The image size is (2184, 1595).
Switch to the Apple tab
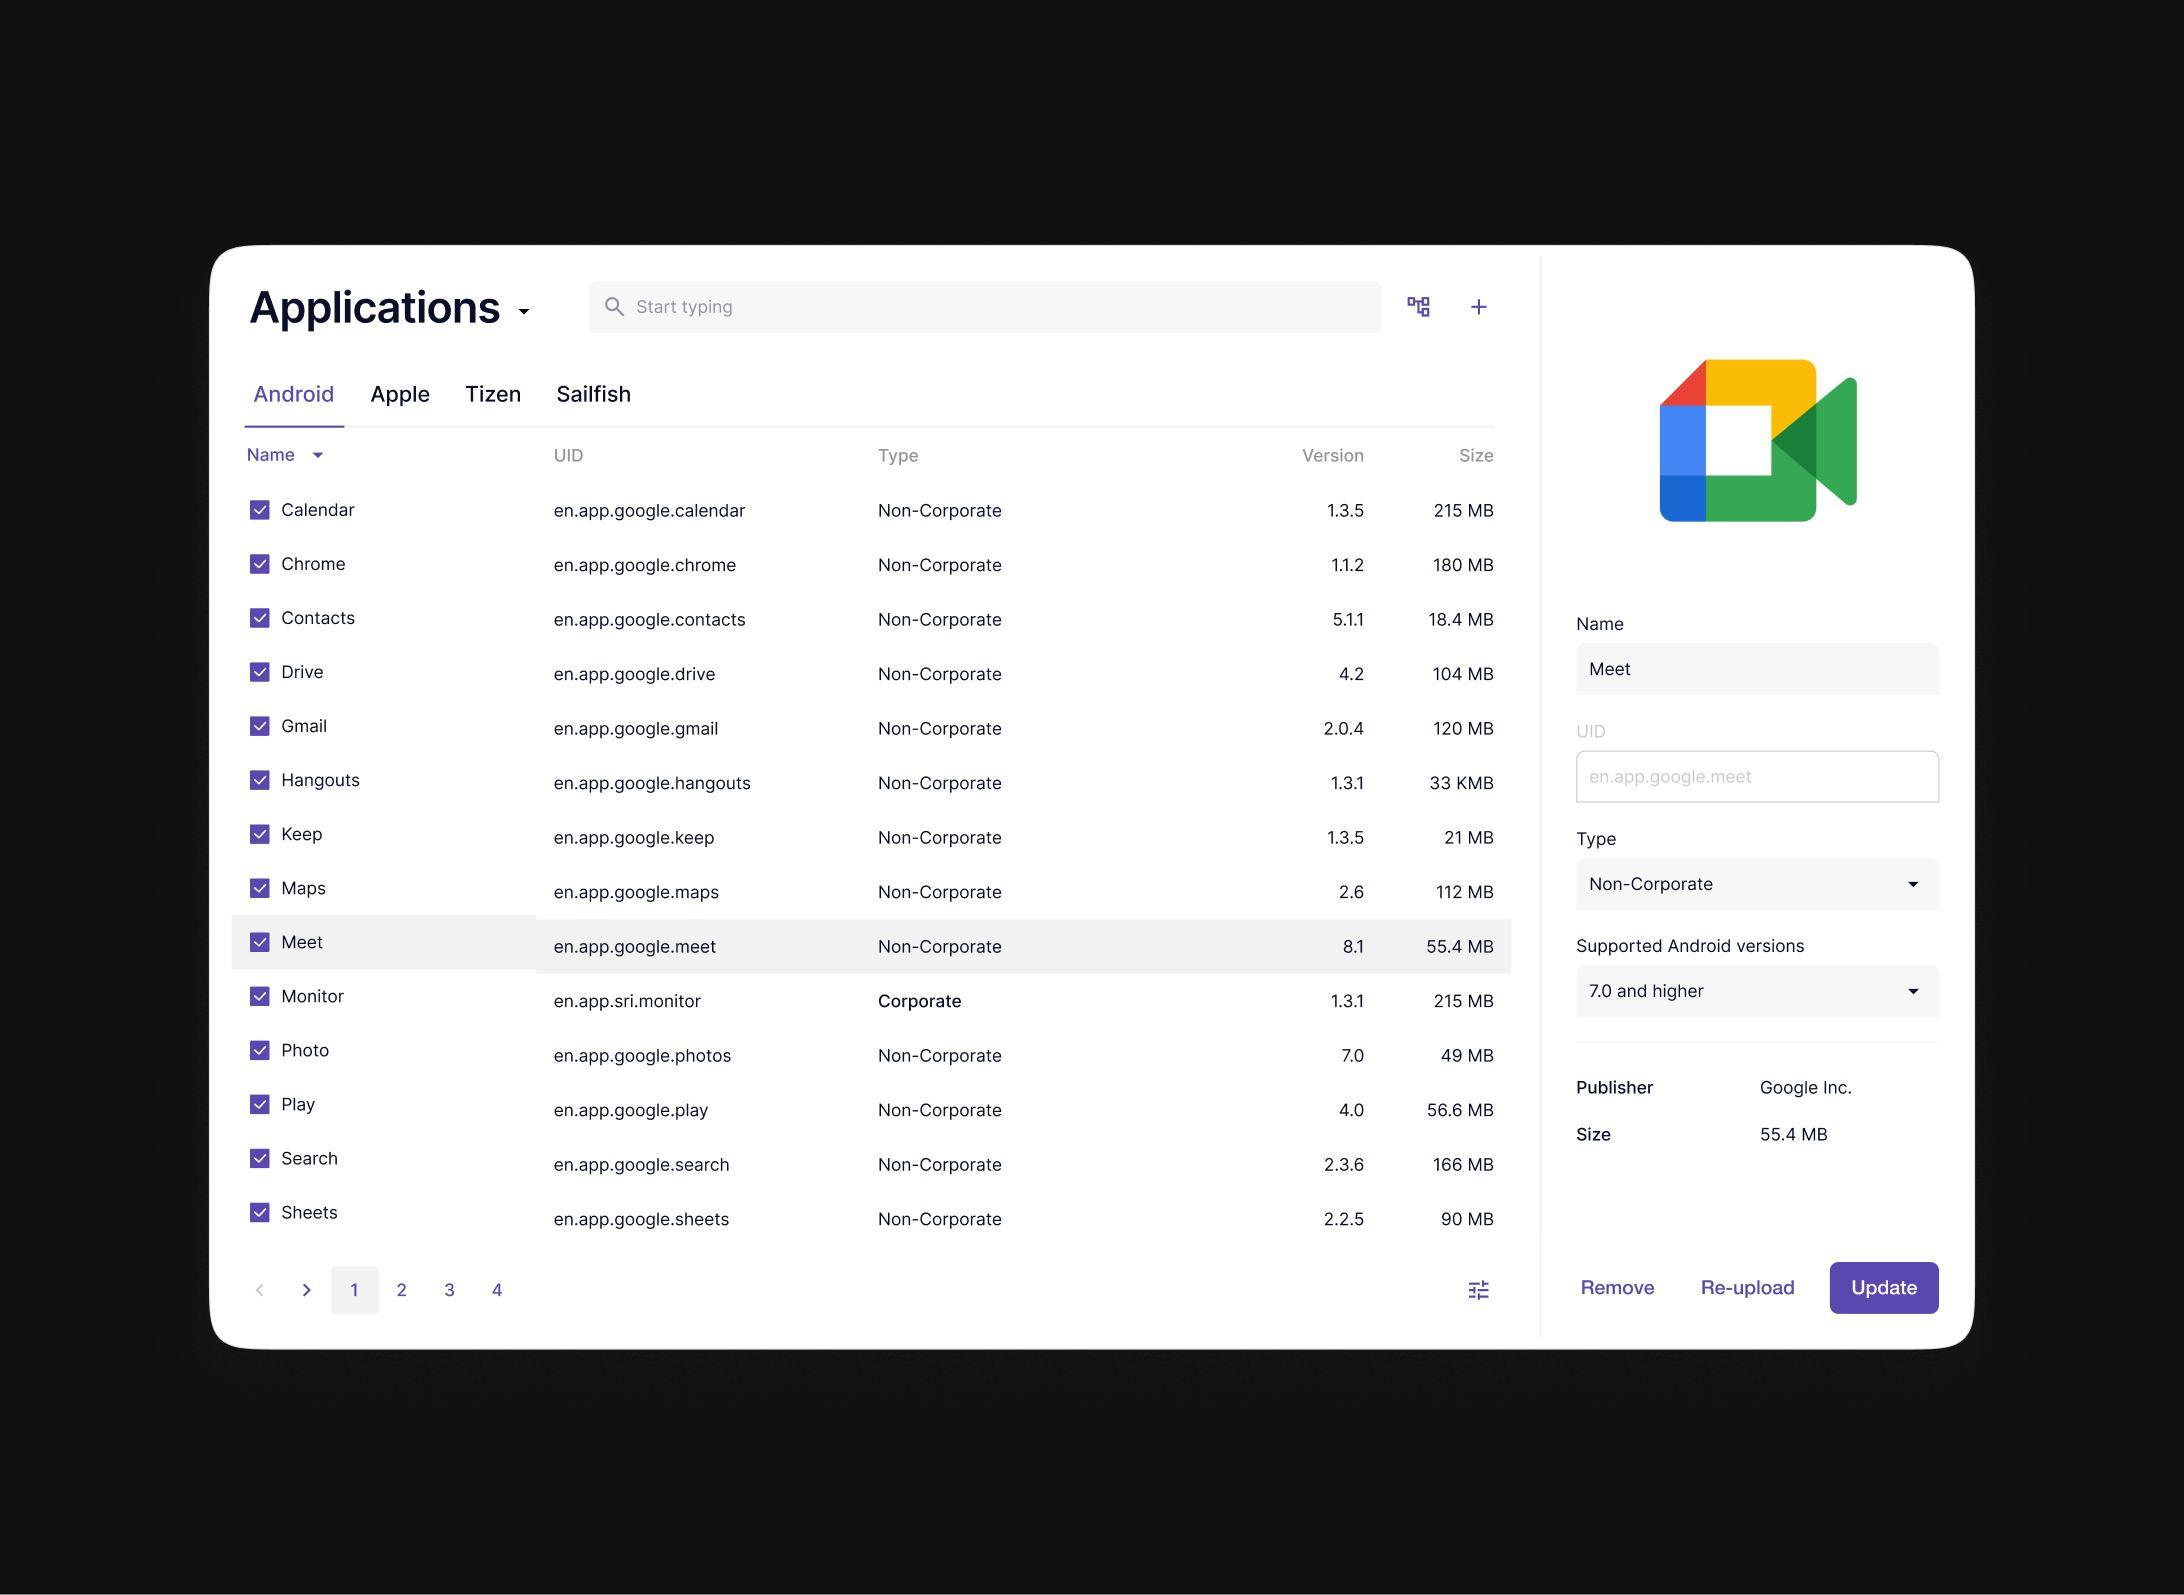click(400, 394)
